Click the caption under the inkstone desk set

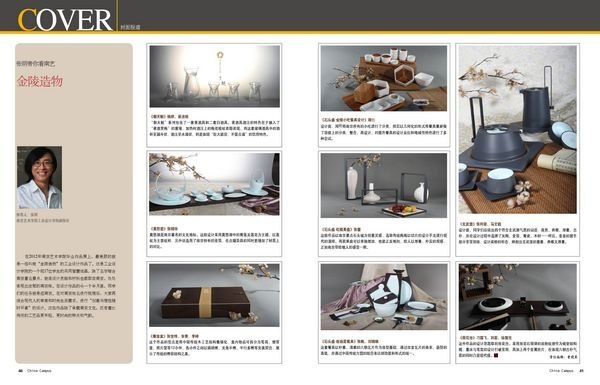[x=518, y=347]
